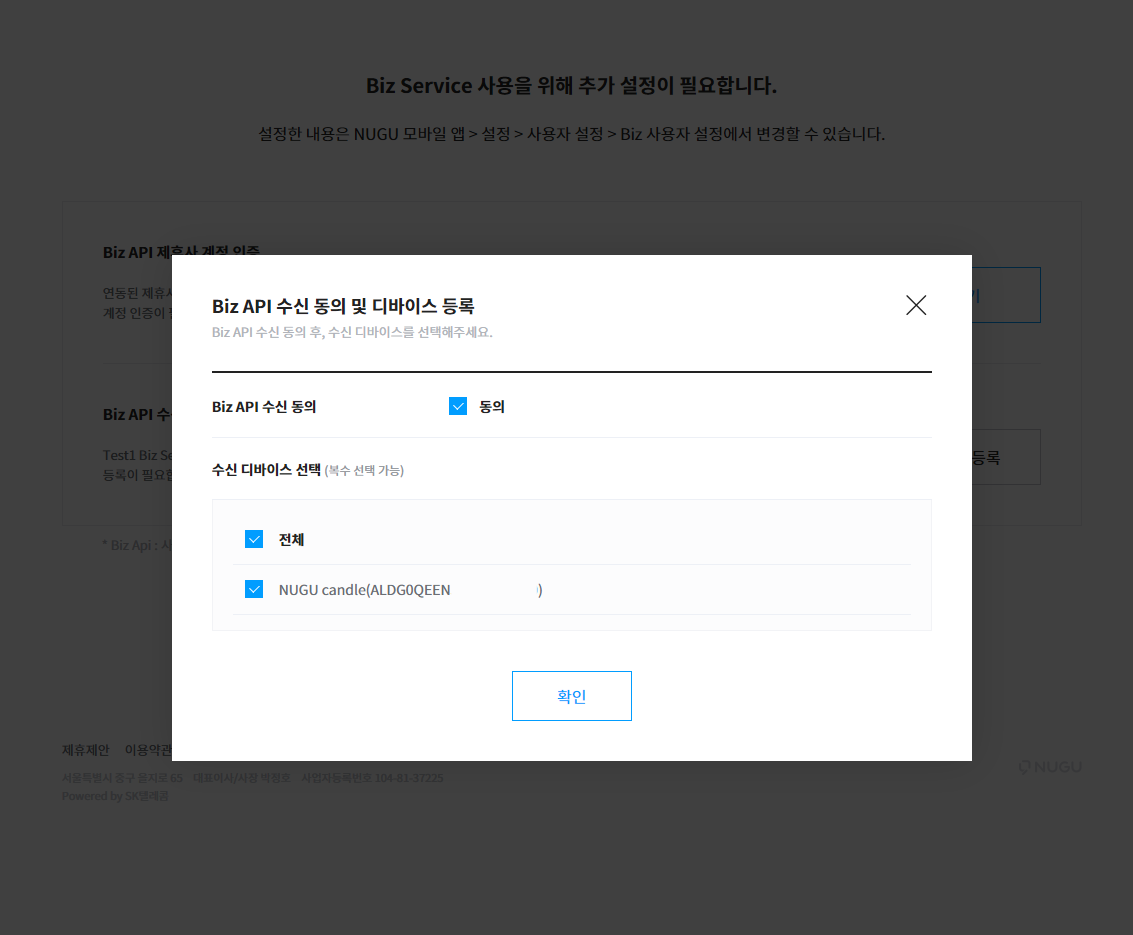Screen dimensions: 1133x935
Task: Click the Biz Service page main heading
Action: 571,85
